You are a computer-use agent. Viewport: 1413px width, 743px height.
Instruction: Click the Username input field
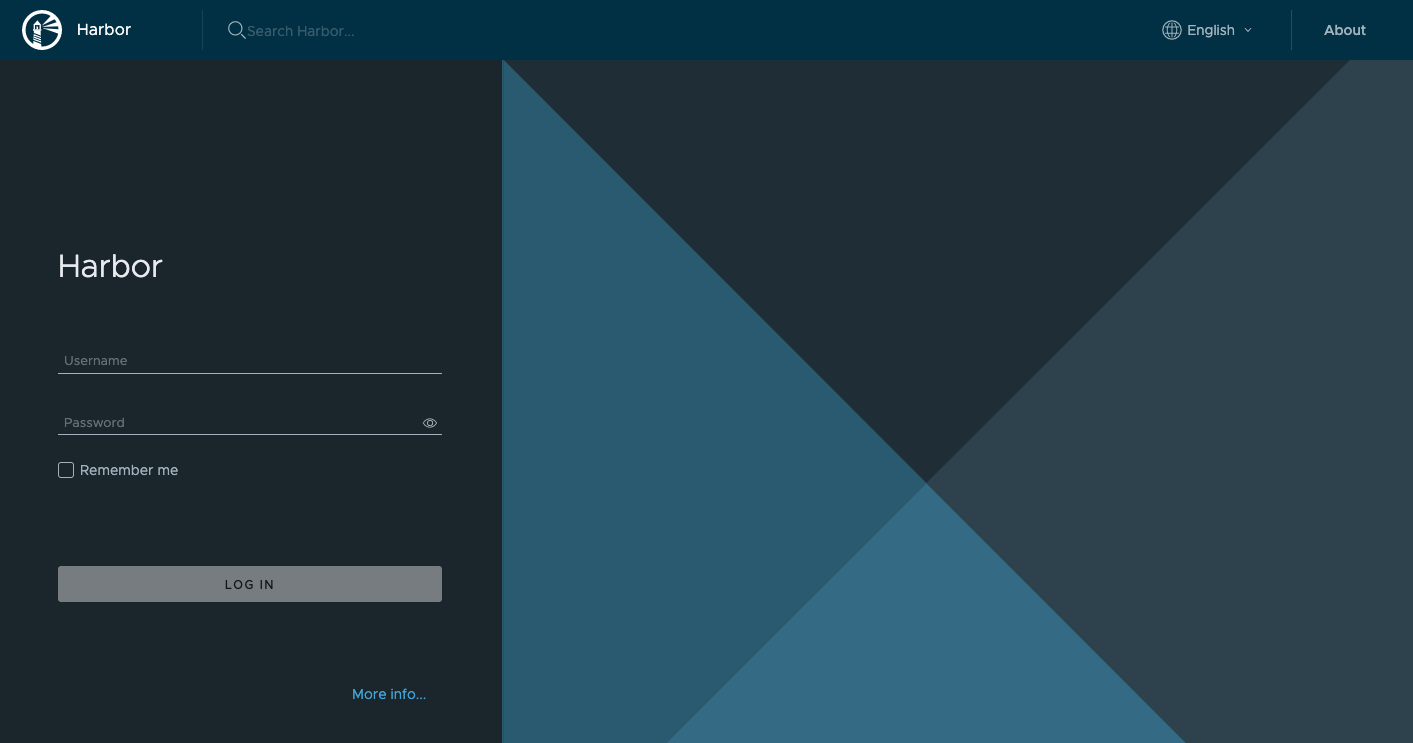tap(250, 360)
